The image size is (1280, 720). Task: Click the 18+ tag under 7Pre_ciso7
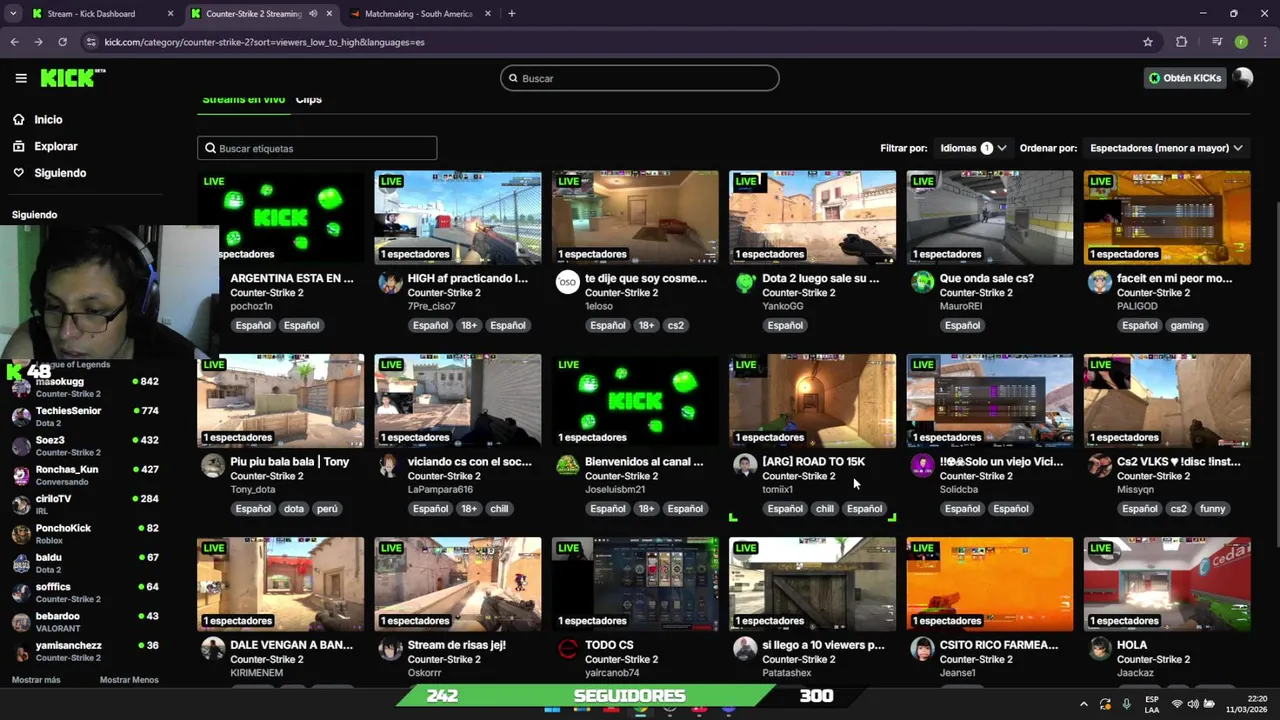pos(469,325)
